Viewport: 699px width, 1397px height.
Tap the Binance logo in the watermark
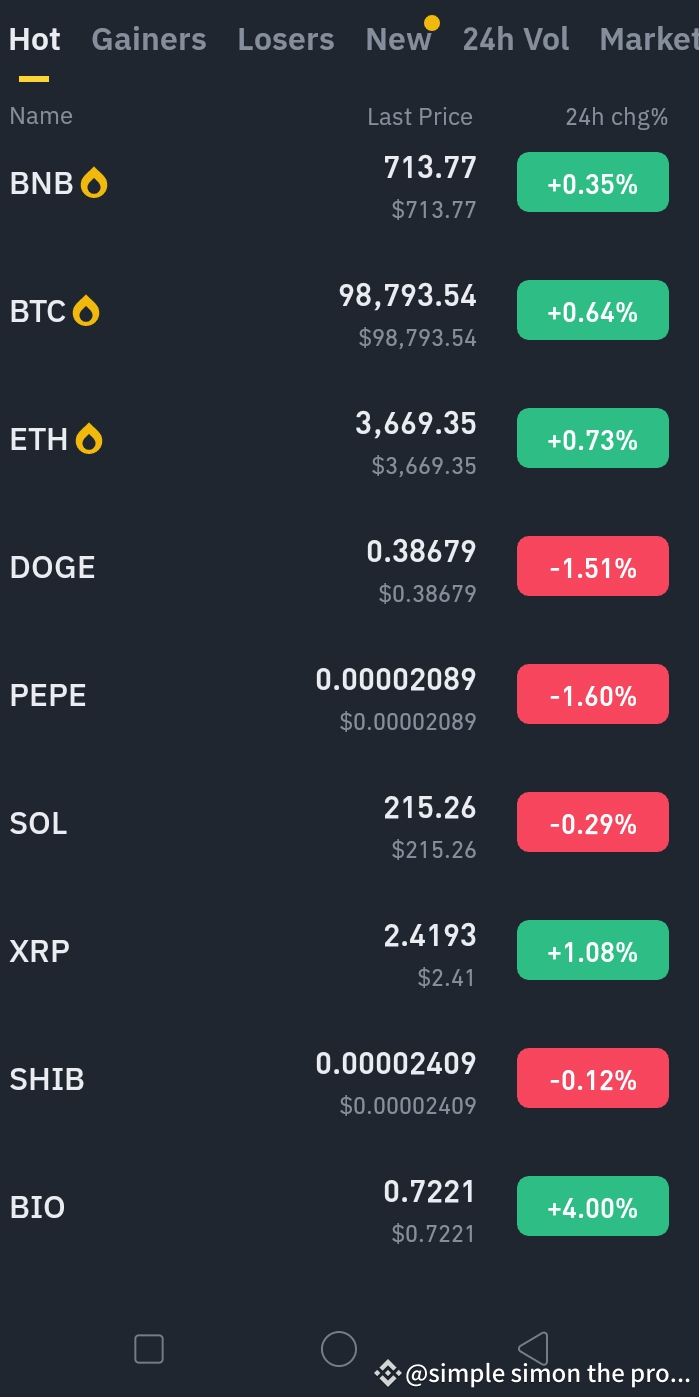[388, 1374]
